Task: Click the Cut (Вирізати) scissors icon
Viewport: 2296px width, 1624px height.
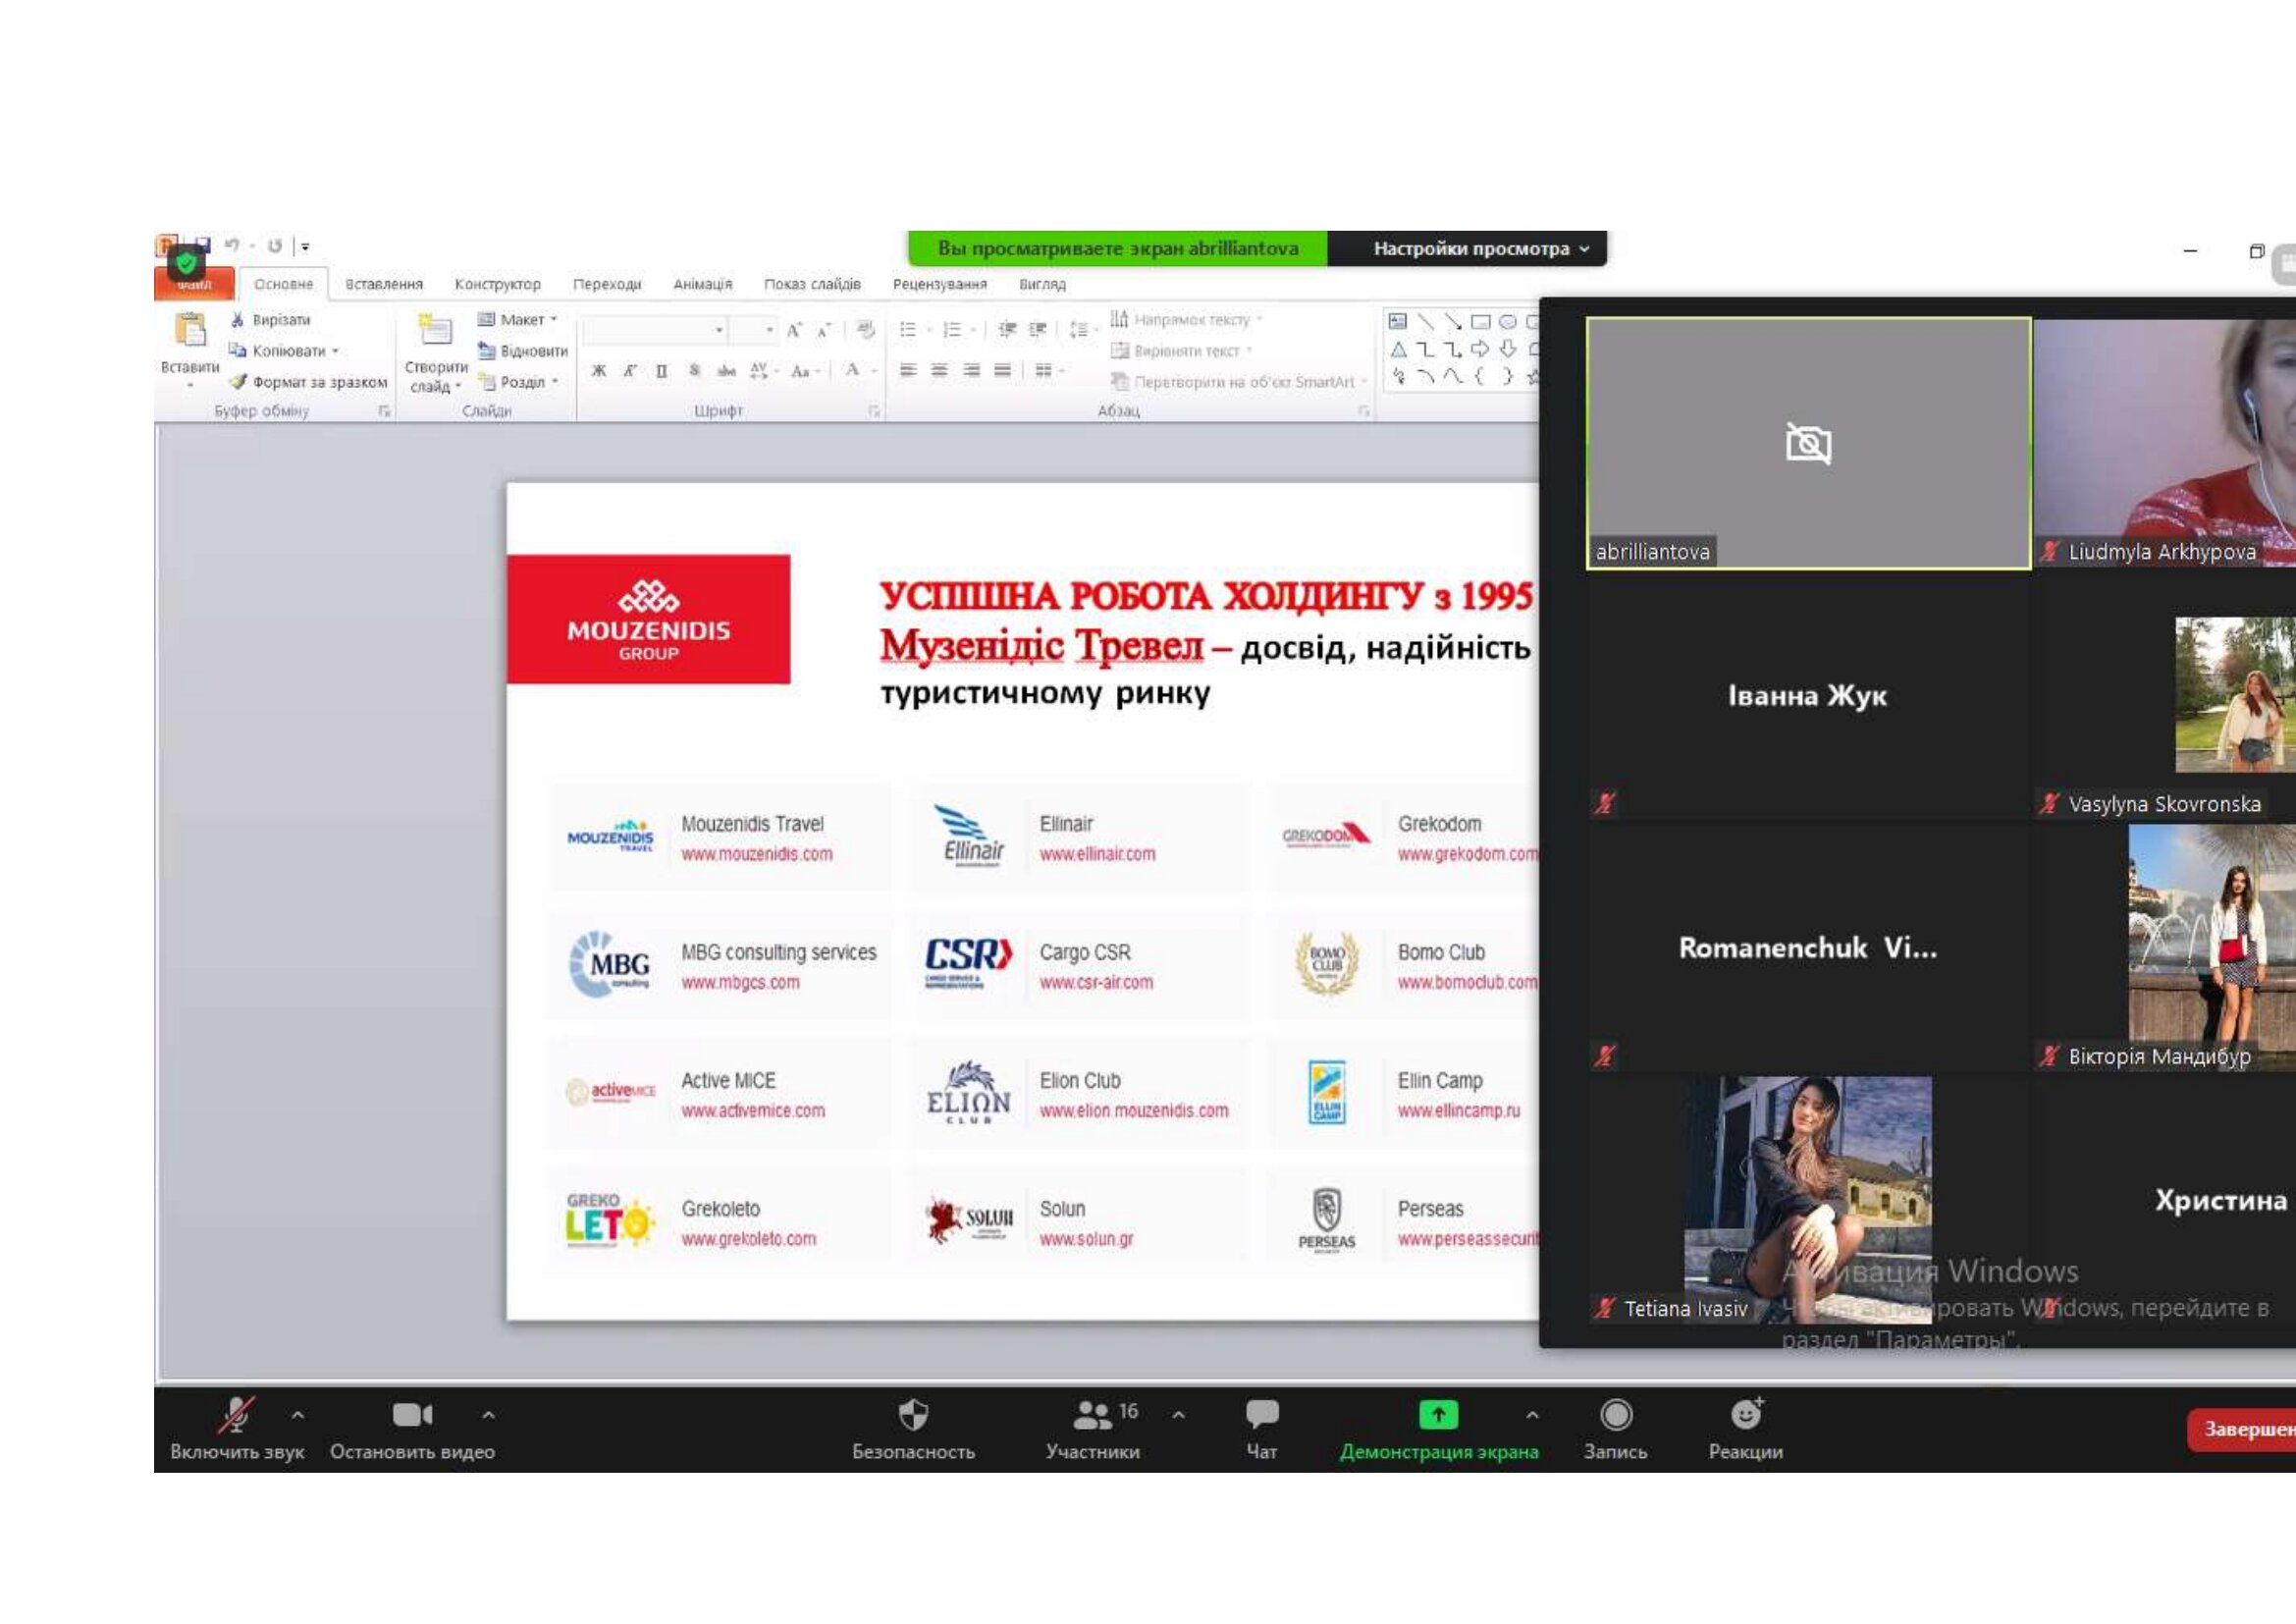Action: (237, 320)
